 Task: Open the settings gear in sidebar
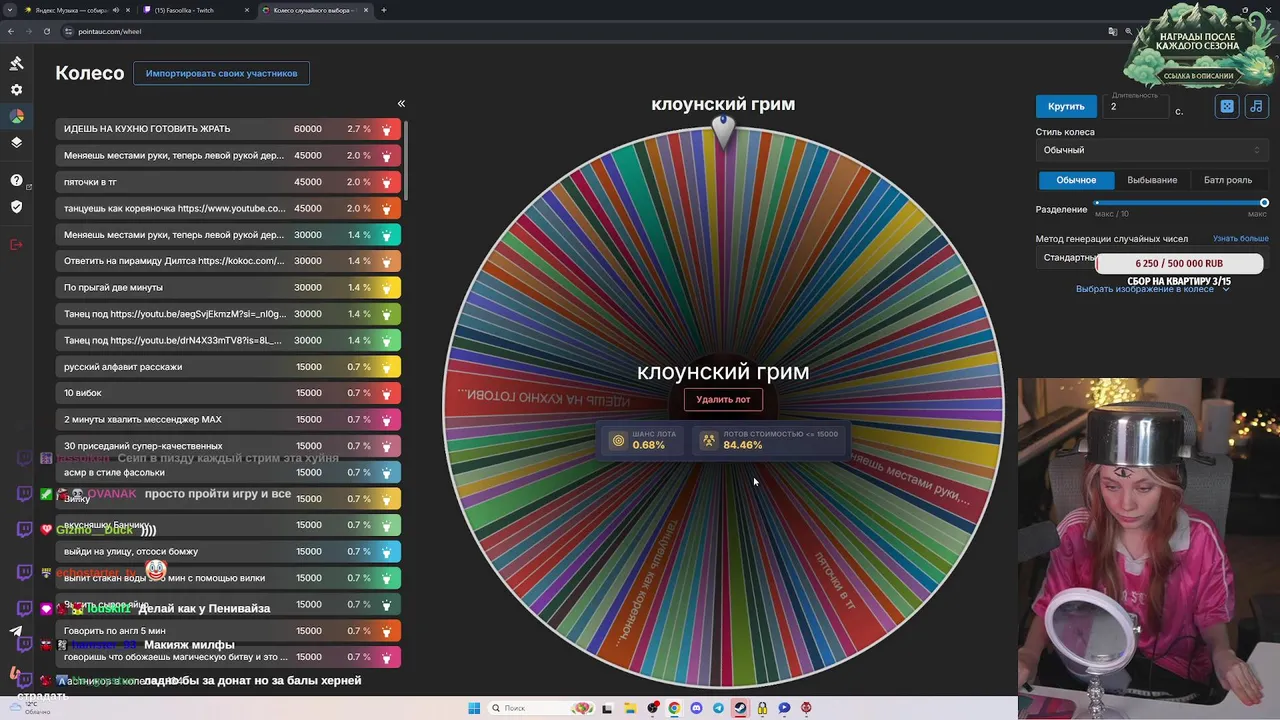click(x=16, y=90)
